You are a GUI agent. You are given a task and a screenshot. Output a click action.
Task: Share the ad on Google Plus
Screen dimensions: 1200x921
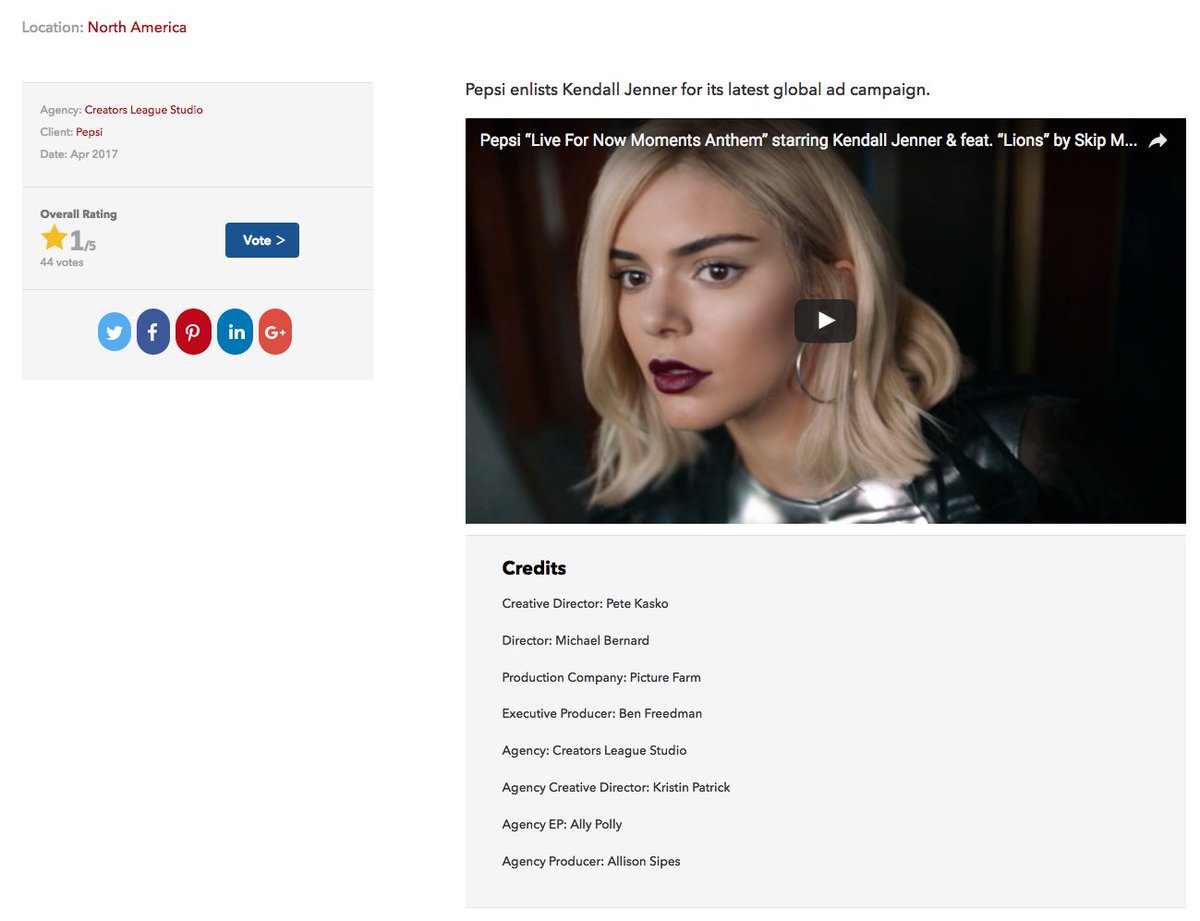click(x=275, y=332)
